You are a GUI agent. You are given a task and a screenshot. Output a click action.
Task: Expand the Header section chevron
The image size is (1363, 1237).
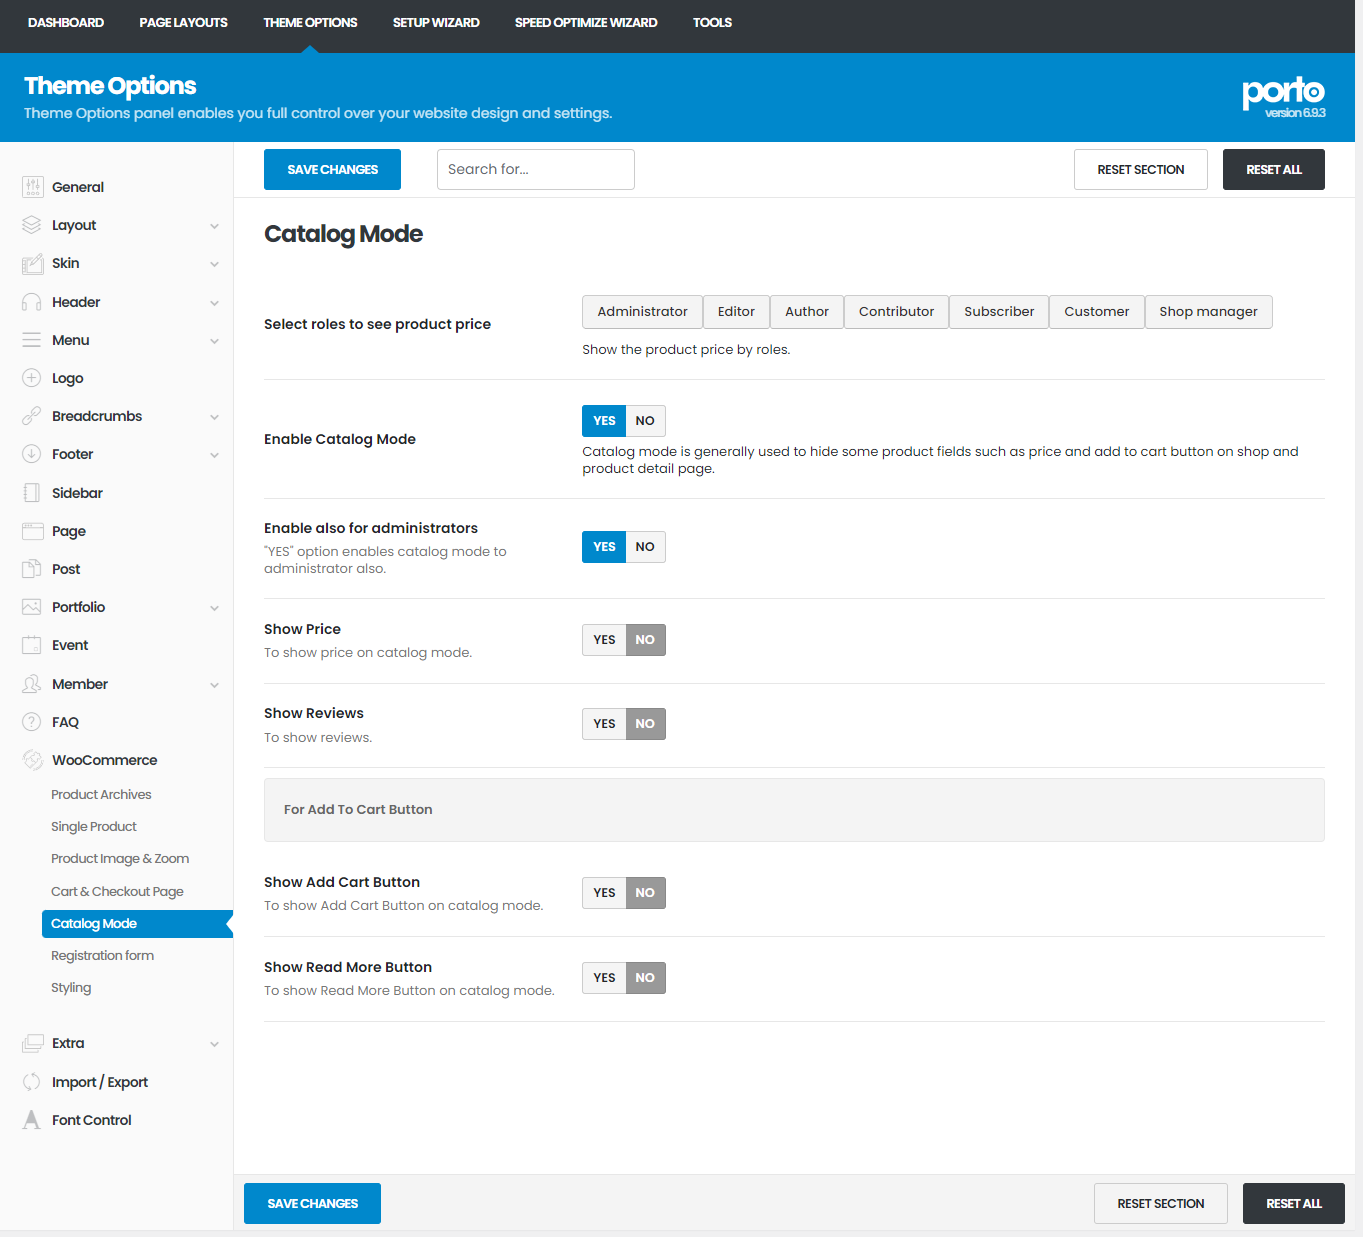(x=214, y=303)
